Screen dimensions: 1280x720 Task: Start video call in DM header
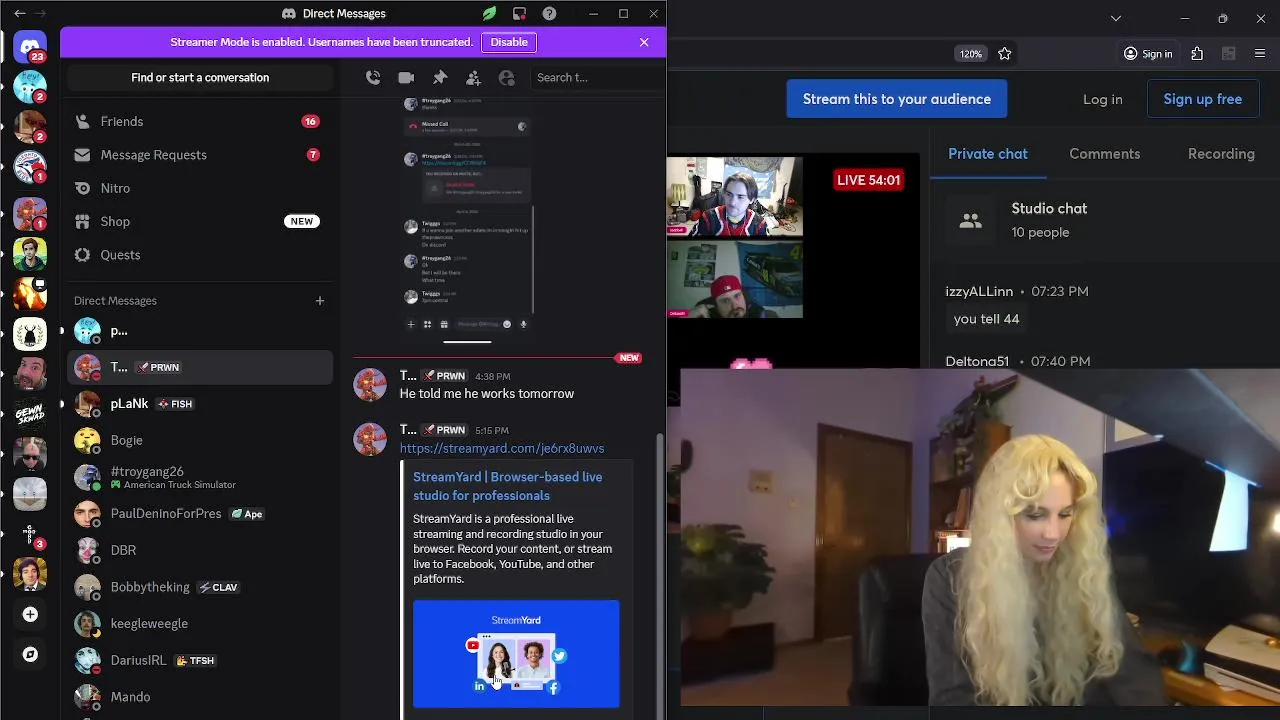(406, 77)
